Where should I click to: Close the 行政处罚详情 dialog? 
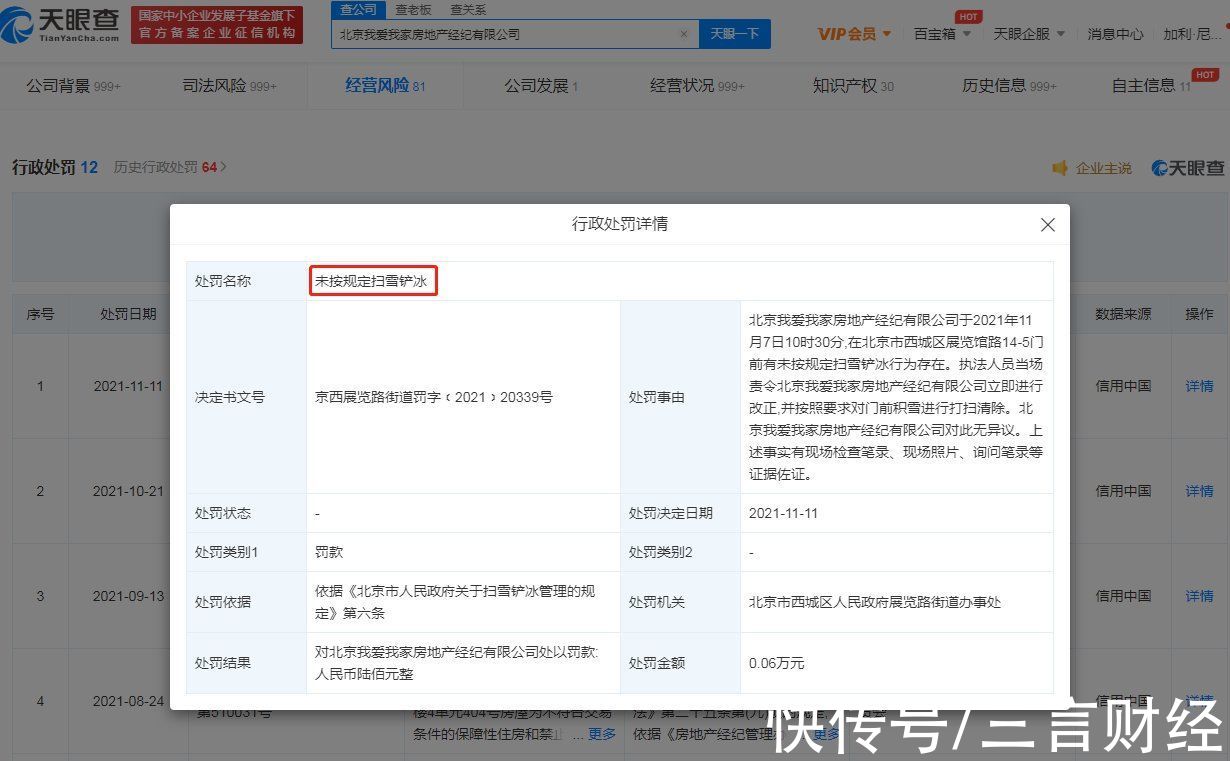pyautogui.click(x=1048, y=225)
